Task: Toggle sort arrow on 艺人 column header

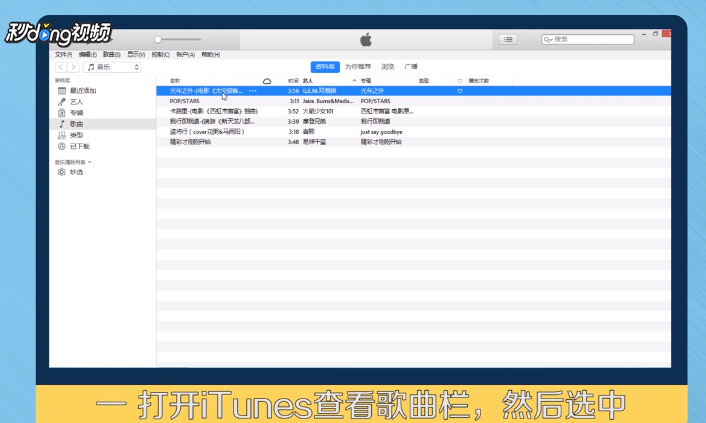Action: (354, 81)
